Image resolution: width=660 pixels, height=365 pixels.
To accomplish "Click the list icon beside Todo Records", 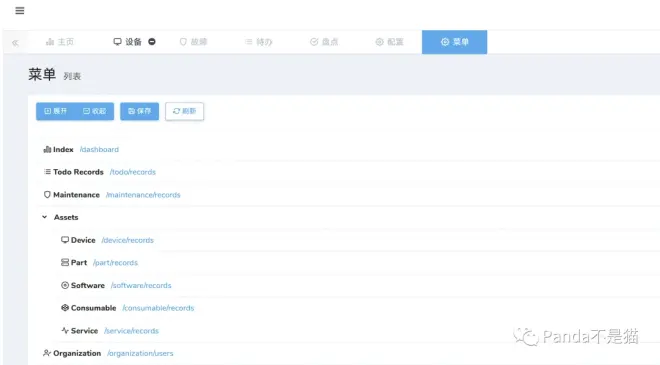I will point(47,172).
